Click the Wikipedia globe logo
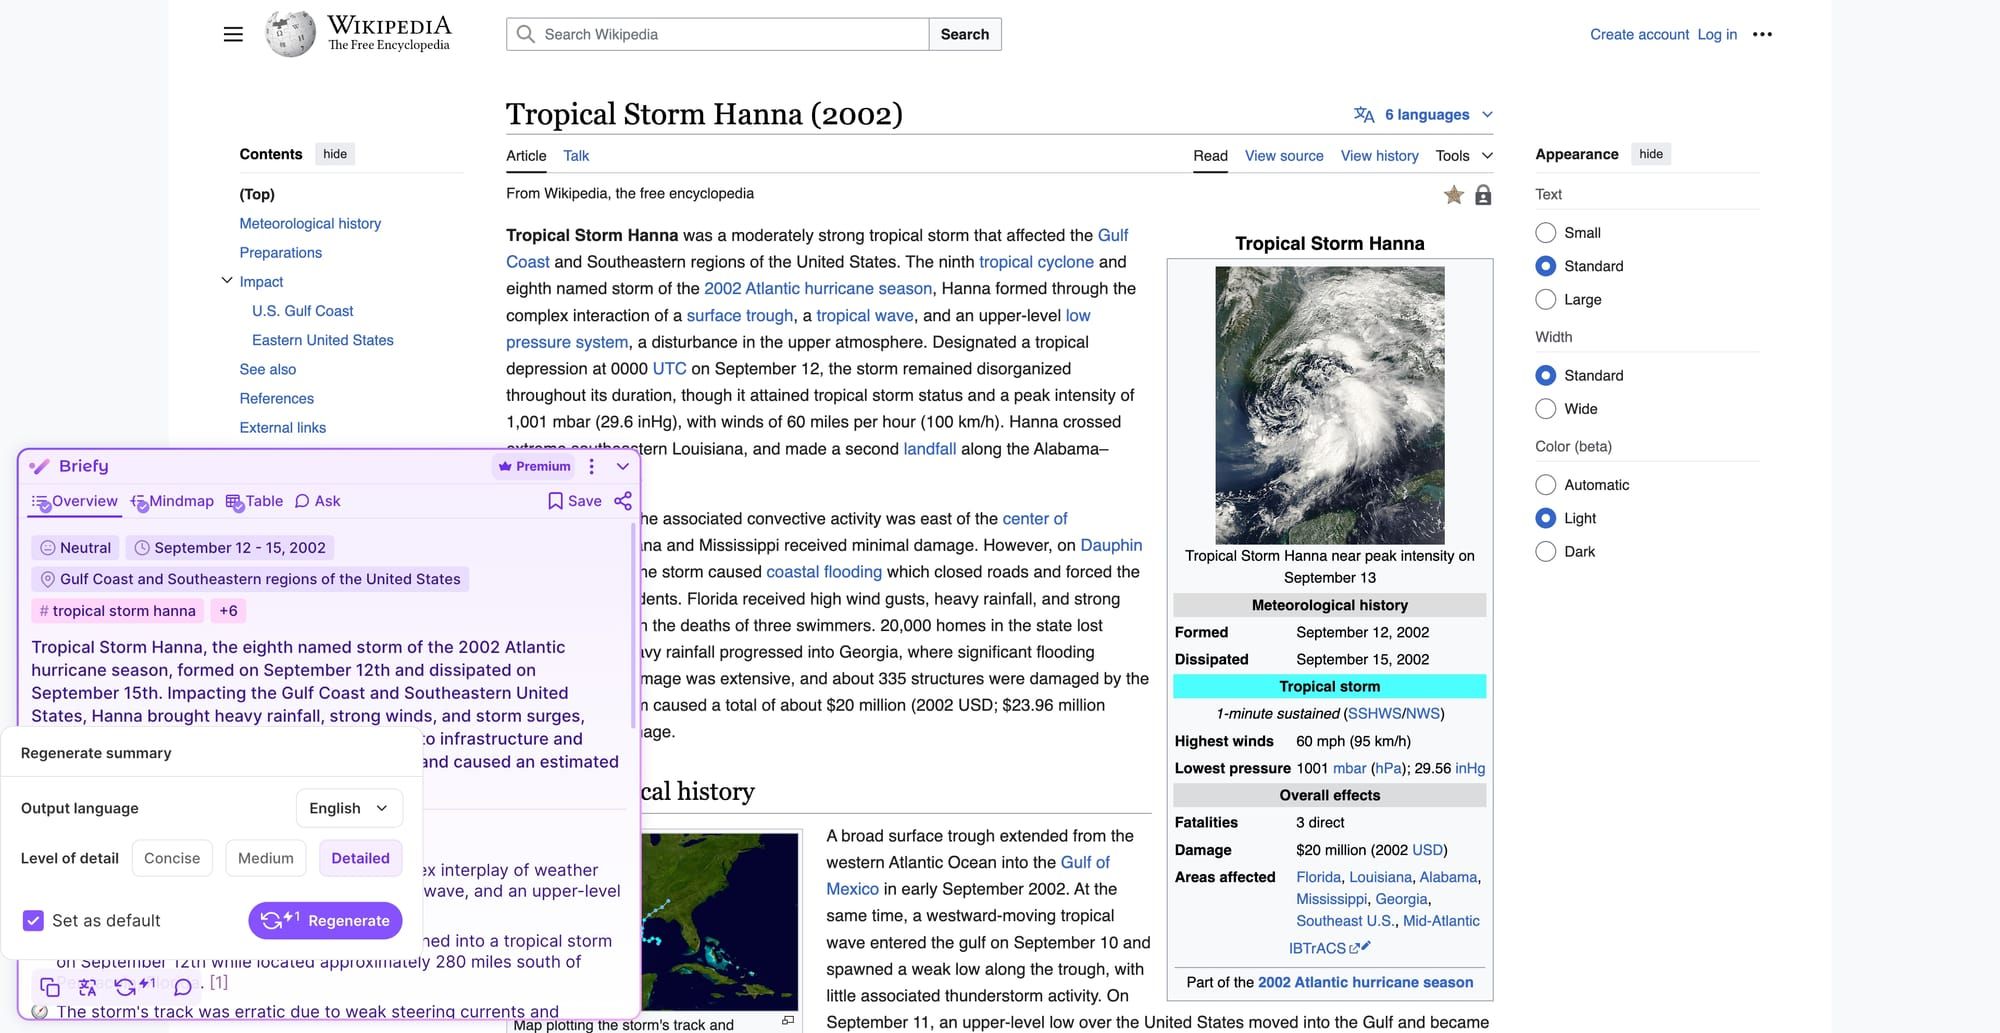 (x=290, y=34)
